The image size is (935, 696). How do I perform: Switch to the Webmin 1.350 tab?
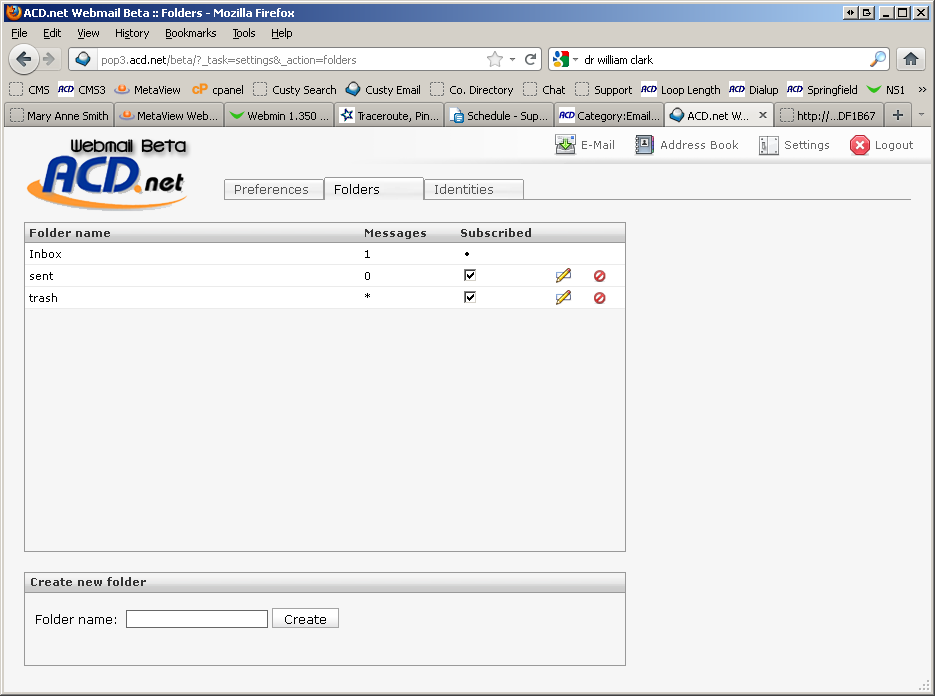(279, 115)
